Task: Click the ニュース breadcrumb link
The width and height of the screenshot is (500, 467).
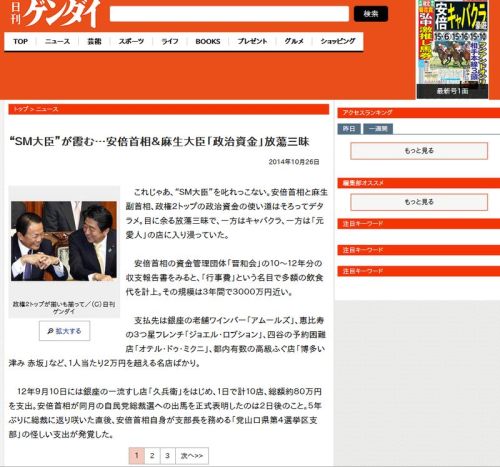Action: point(47,109)
